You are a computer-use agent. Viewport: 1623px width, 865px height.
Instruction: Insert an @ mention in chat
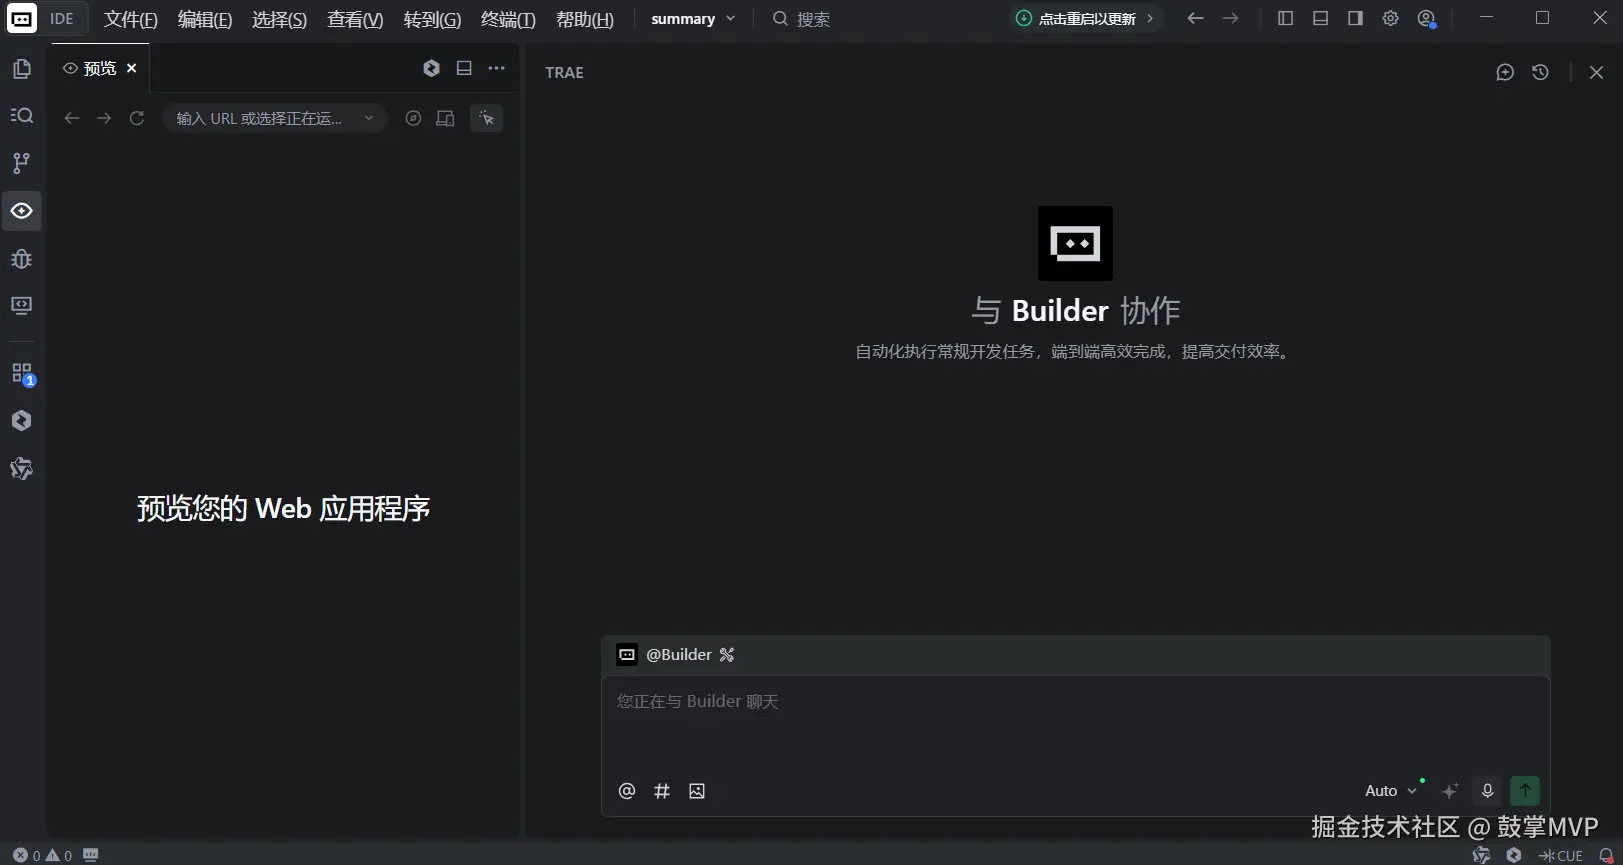coord(627,791)
